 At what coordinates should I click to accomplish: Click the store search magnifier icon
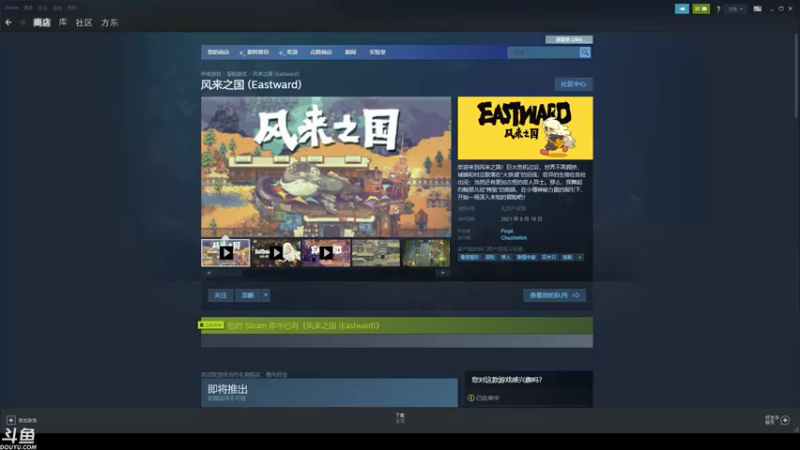click(585, 52)
